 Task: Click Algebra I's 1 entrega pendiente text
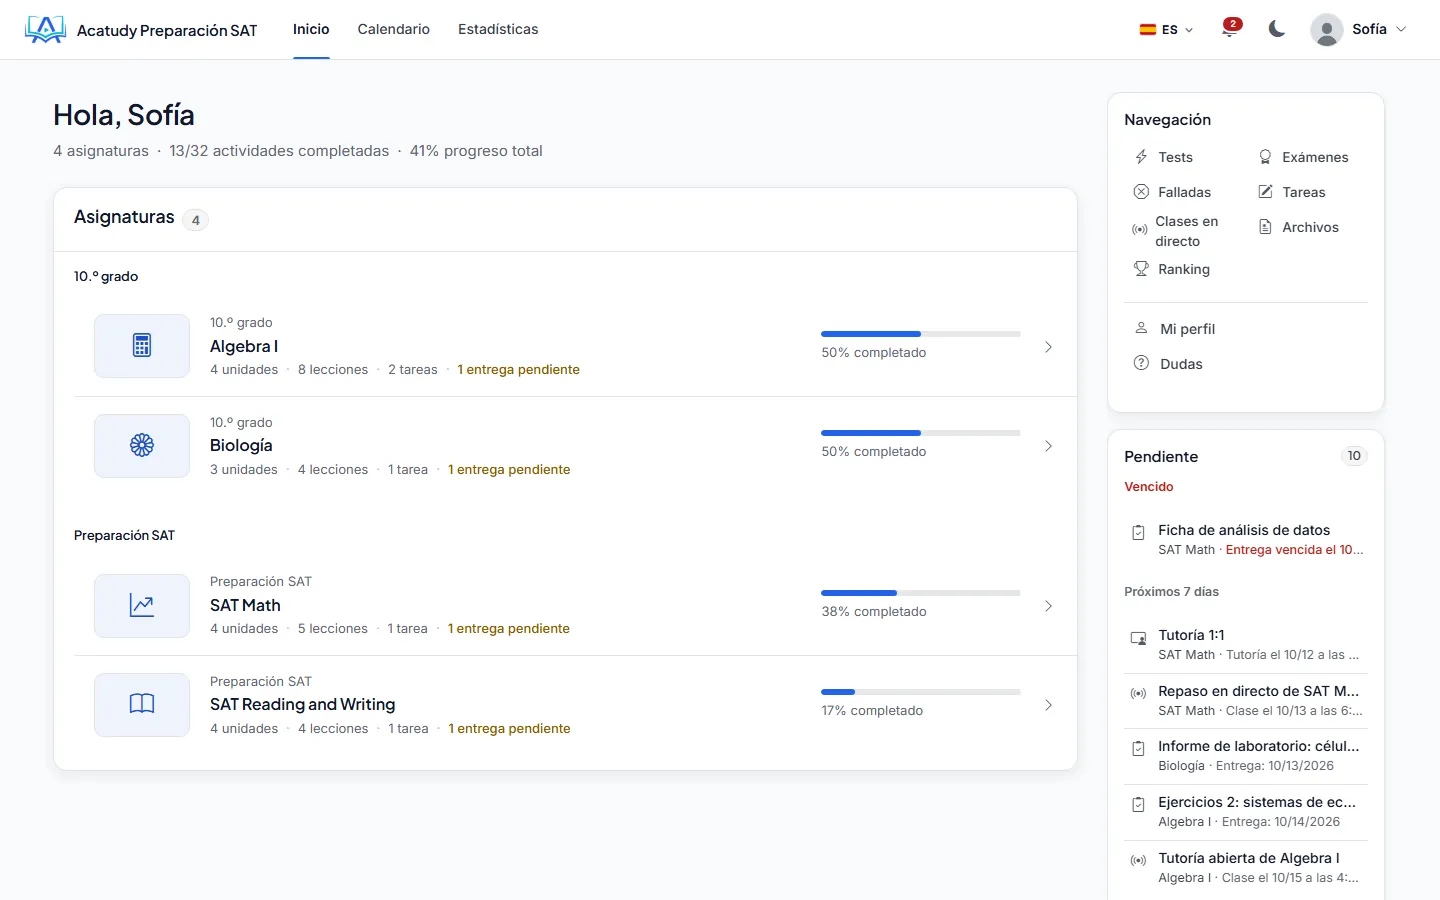(x=519, y=370)
